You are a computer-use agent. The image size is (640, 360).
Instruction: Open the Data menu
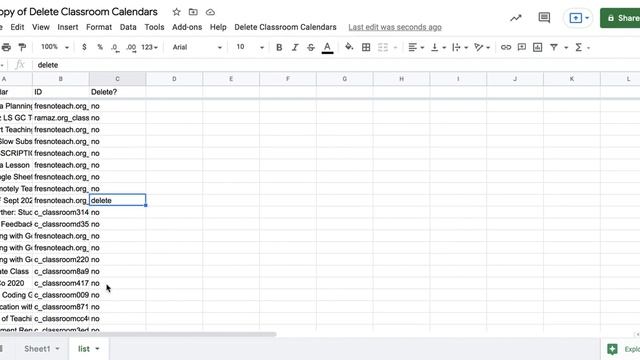click(128, 27)
